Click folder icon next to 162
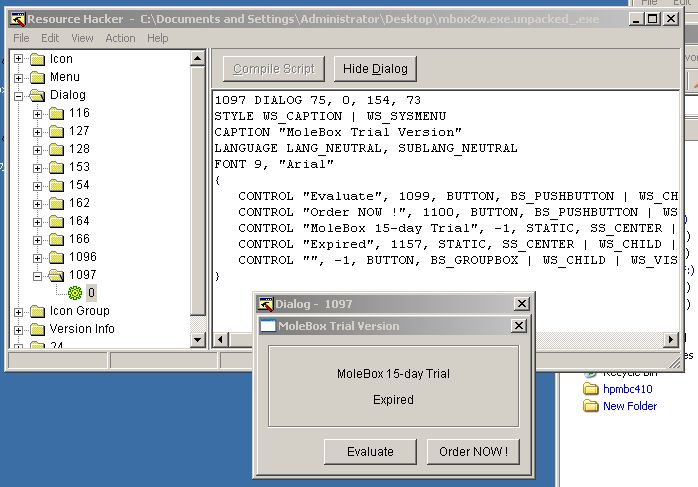This screenshot has height=487, width=698. [57, 203]
